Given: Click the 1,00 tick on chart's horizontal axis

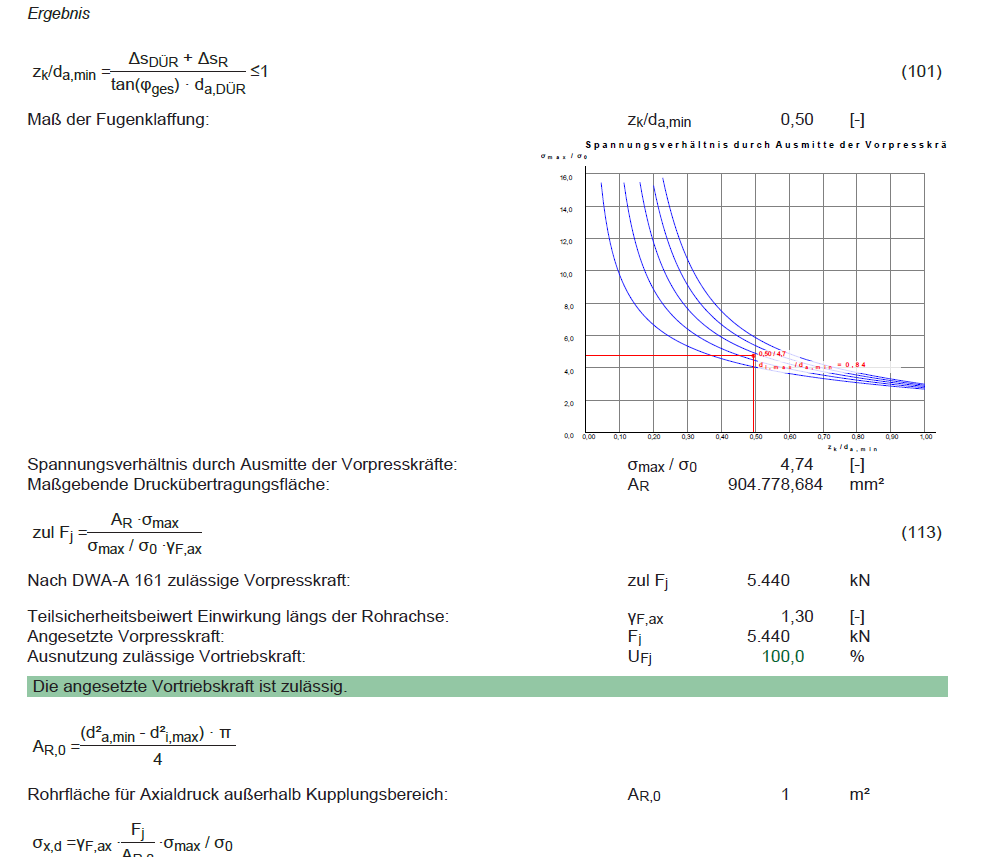Looking at the screenshot, I should (x=925, y=437).
